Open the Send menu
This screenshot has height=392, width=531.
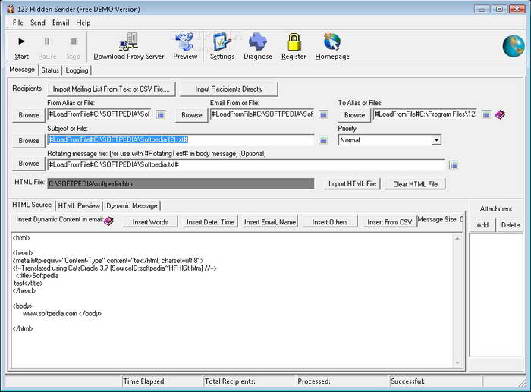38,23
